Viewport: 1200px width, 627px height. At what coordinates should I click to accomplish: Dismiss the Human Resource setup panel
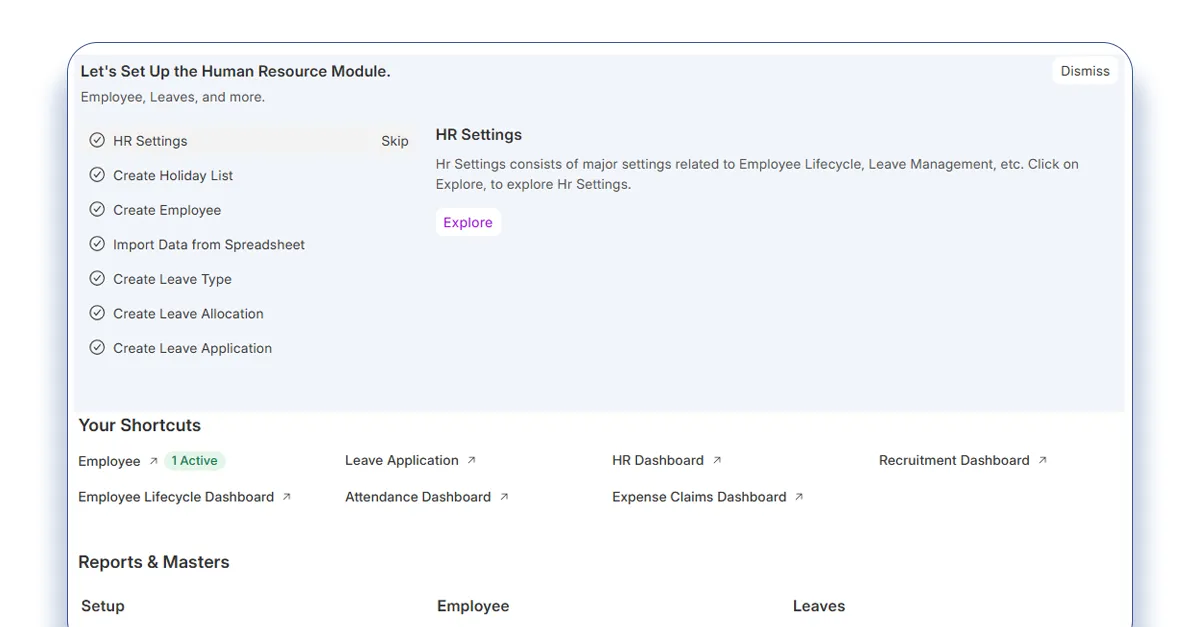pyautogui.click(x=1085, y=71)
